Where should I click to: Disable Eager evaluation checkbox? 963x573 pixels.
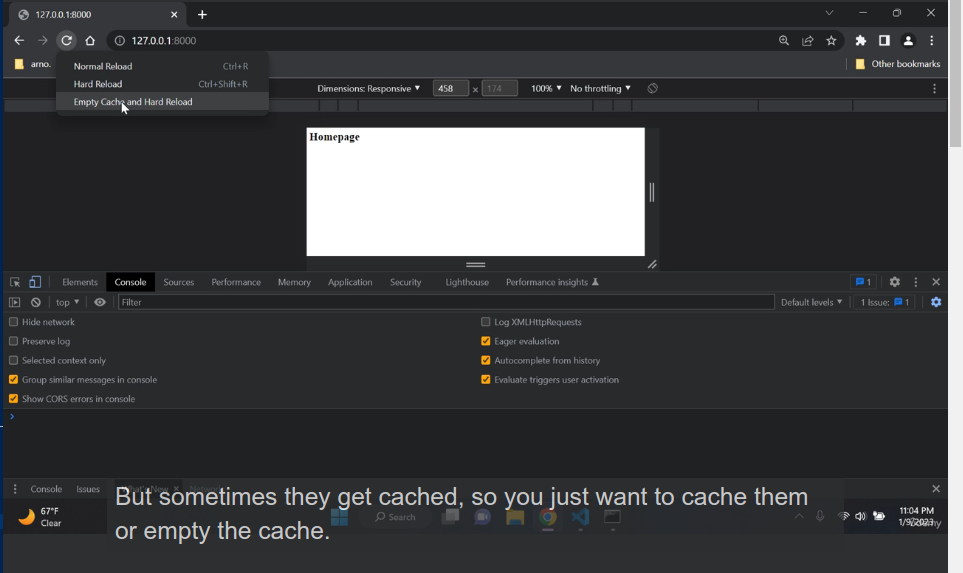pyautogui.click(x=486, y=341)
